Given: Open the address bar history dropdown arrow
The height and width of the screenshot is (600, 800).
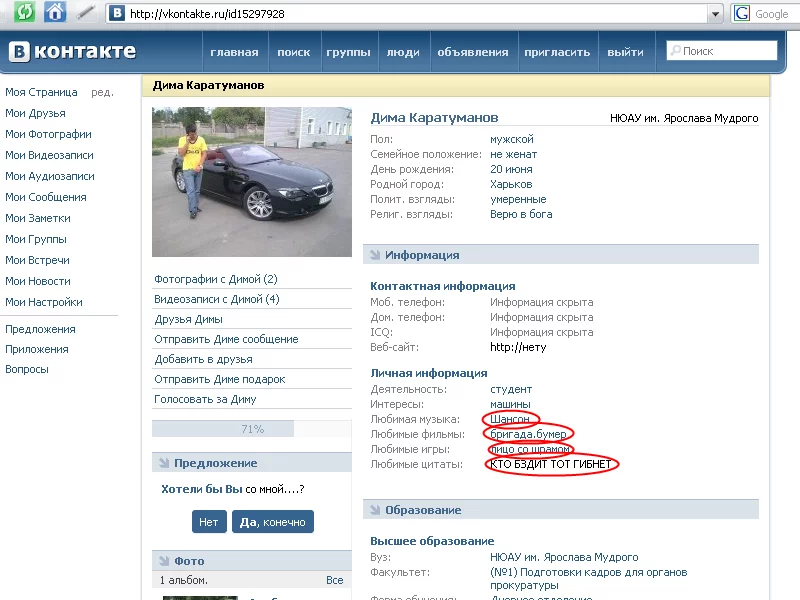Looking at the screenshot, I should pos(715,14).
